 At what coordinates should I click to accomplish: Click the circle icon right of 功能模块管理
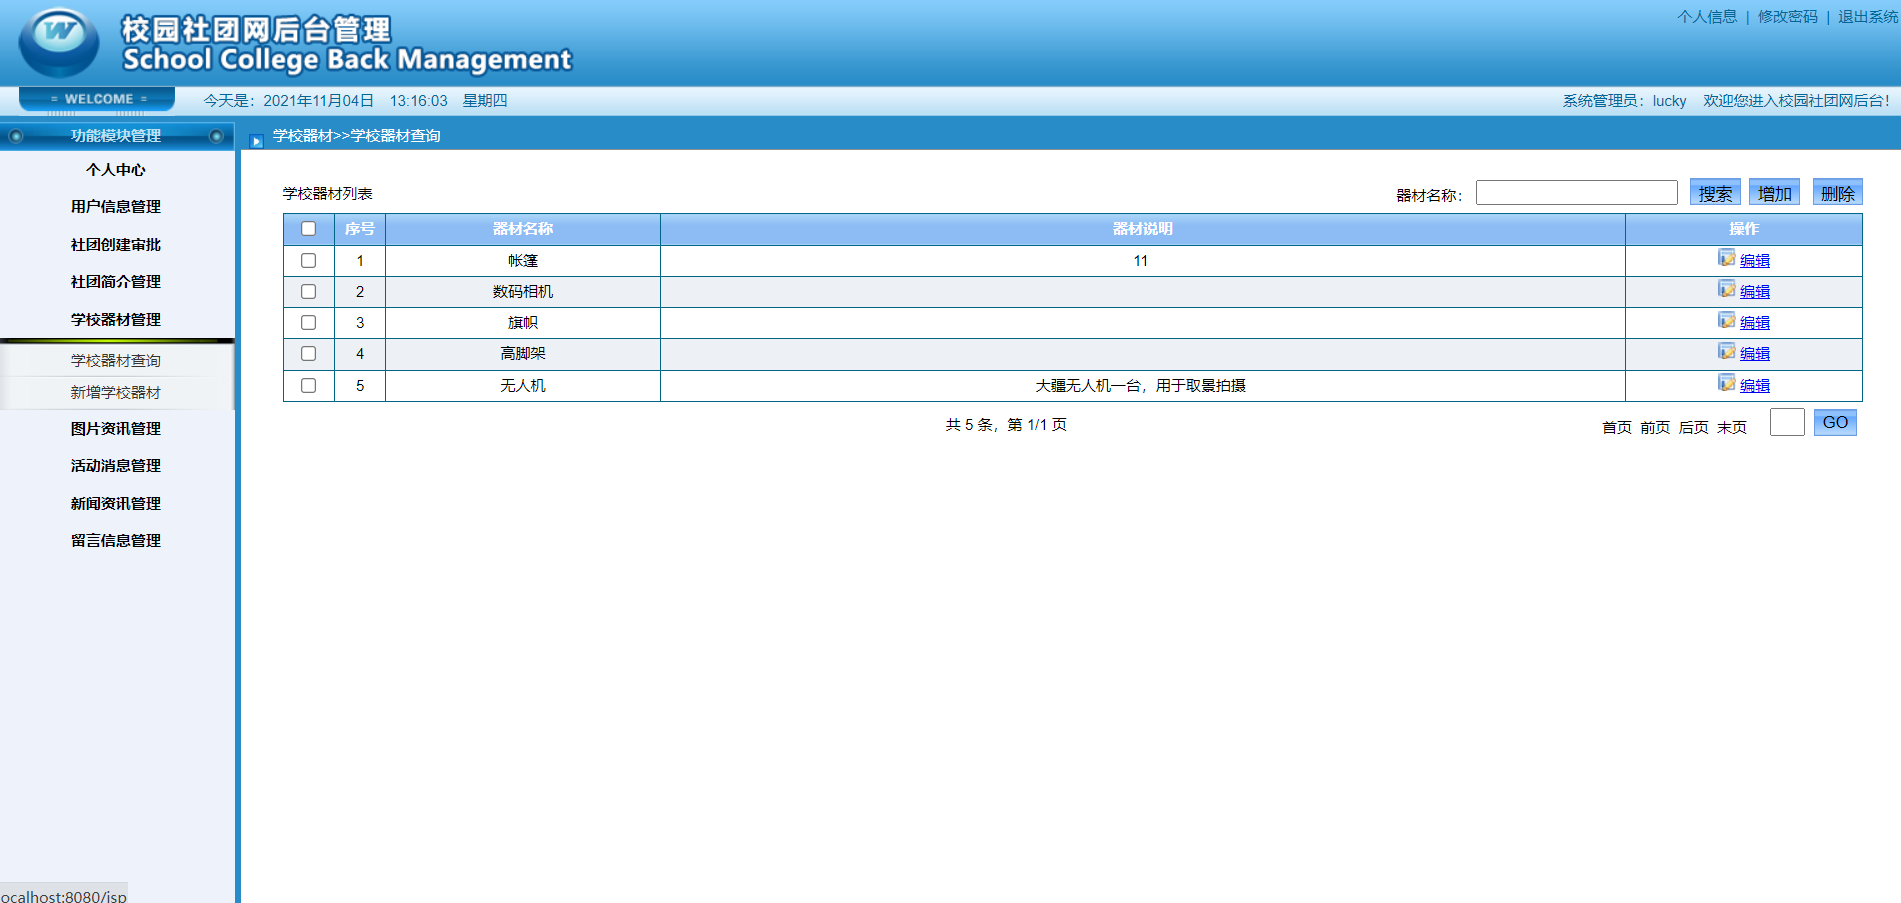pyautogui.click(x=216, y=136)
